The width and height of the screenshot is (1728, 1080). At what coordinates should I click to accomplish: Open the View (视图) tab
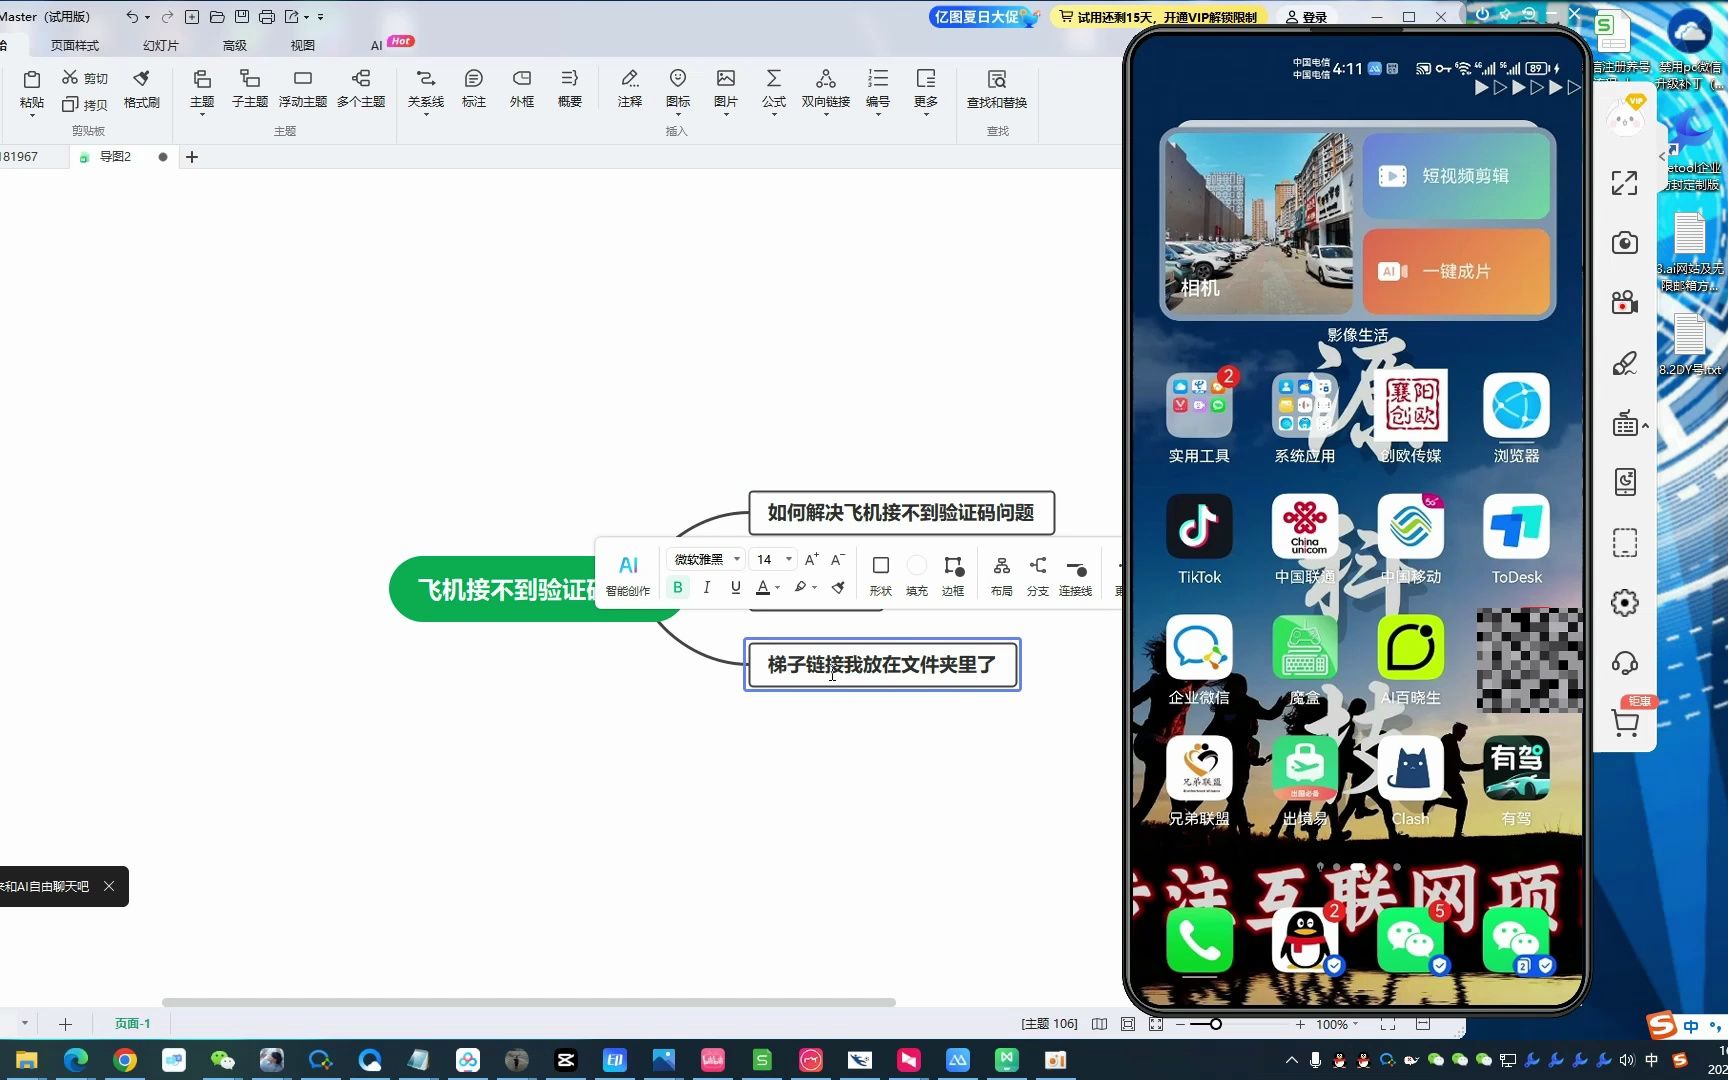(303, 45)
